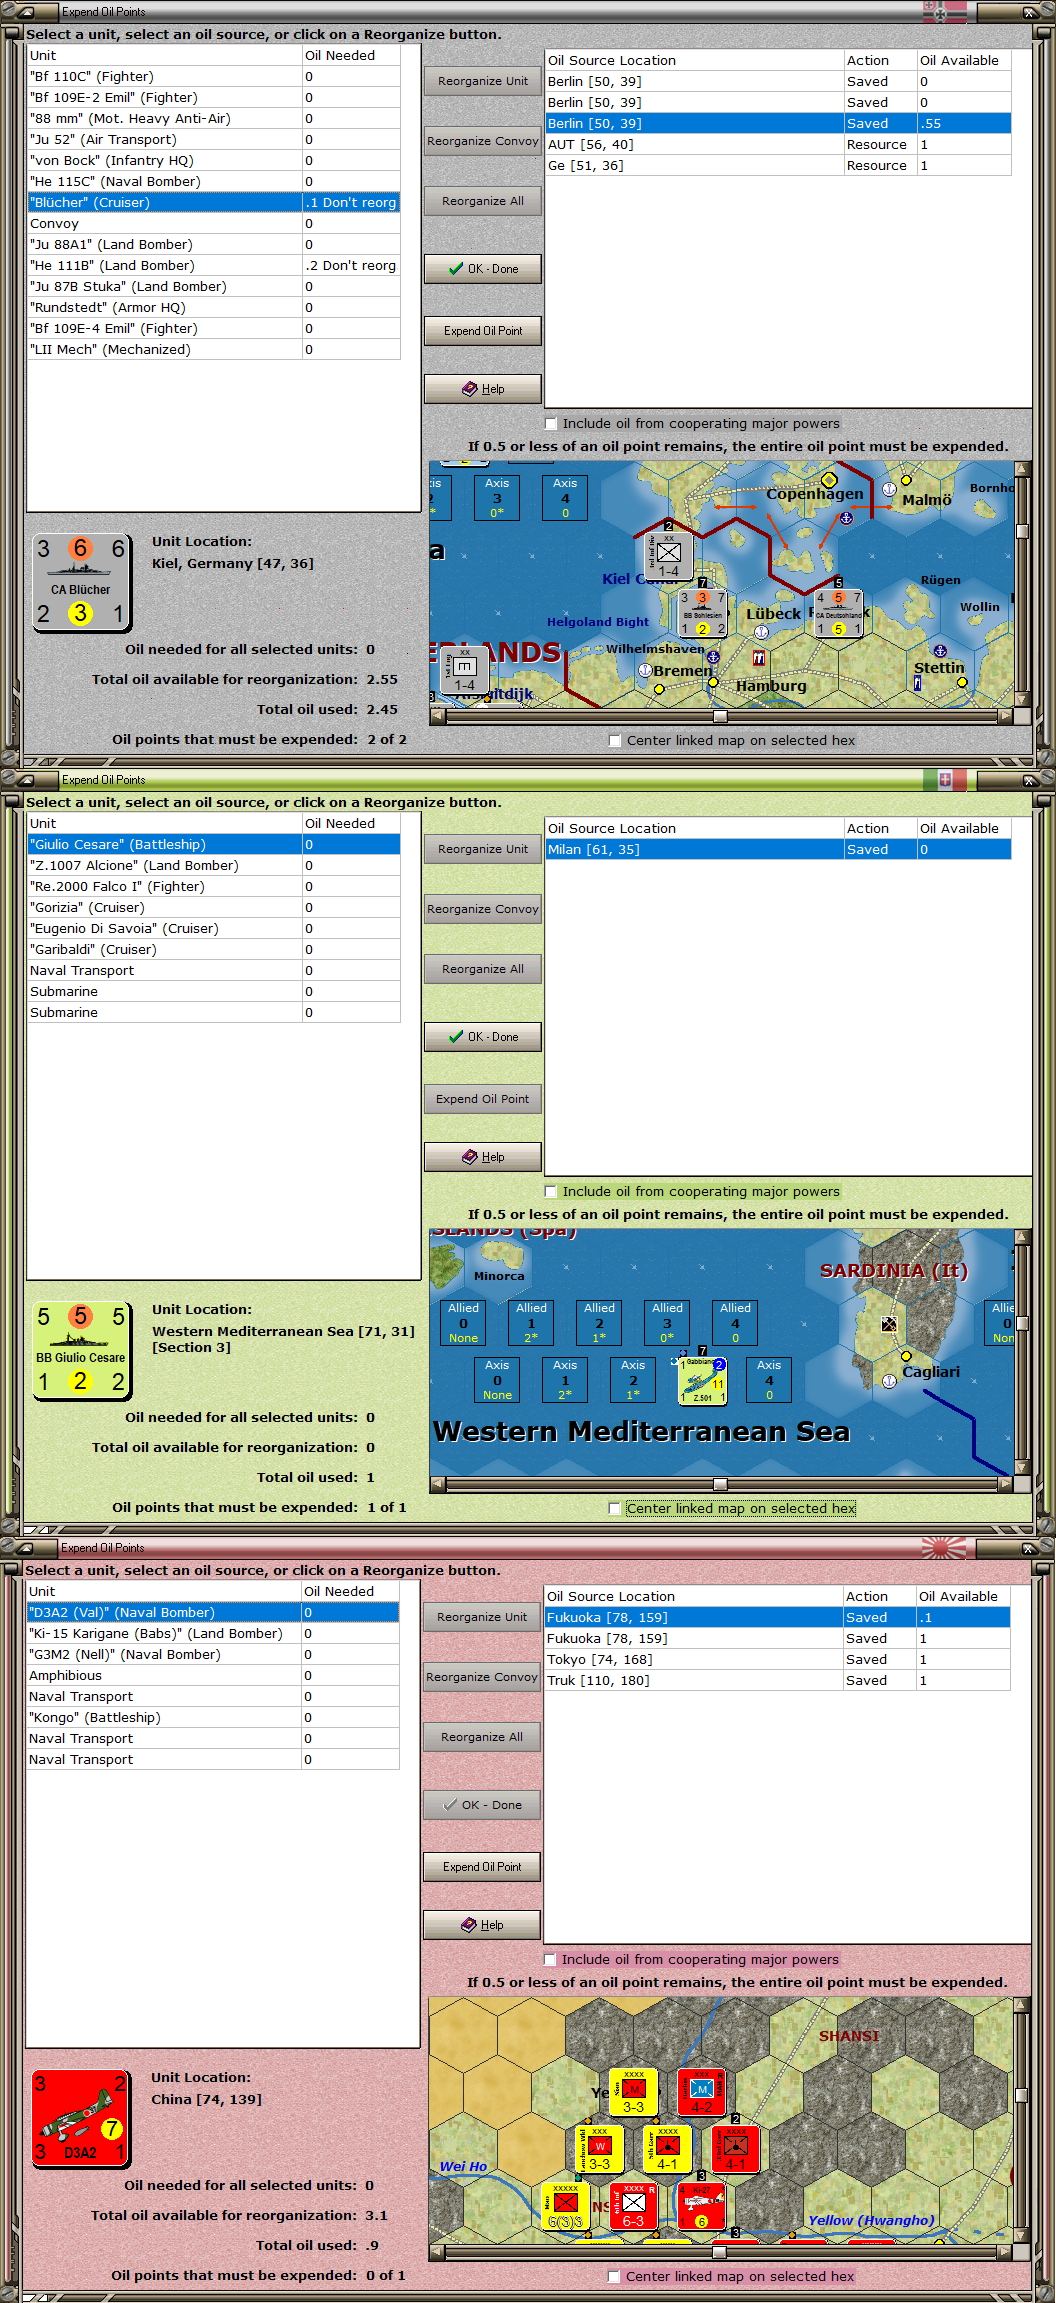The width and height of the screenshot is (1056, 2303).
Task: Click left scroll arrow under Mediterranean map
Action: point(438,1484)
